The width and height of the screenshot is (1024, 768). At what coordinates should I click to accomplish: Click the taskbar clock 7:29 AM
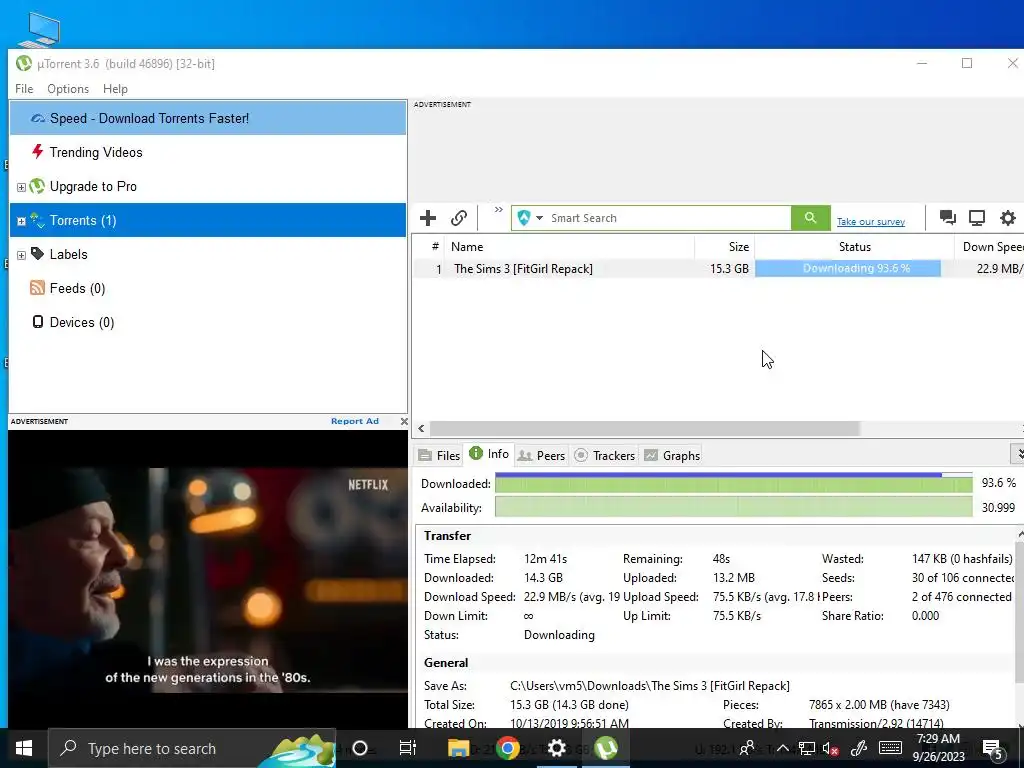pos(938,748)
